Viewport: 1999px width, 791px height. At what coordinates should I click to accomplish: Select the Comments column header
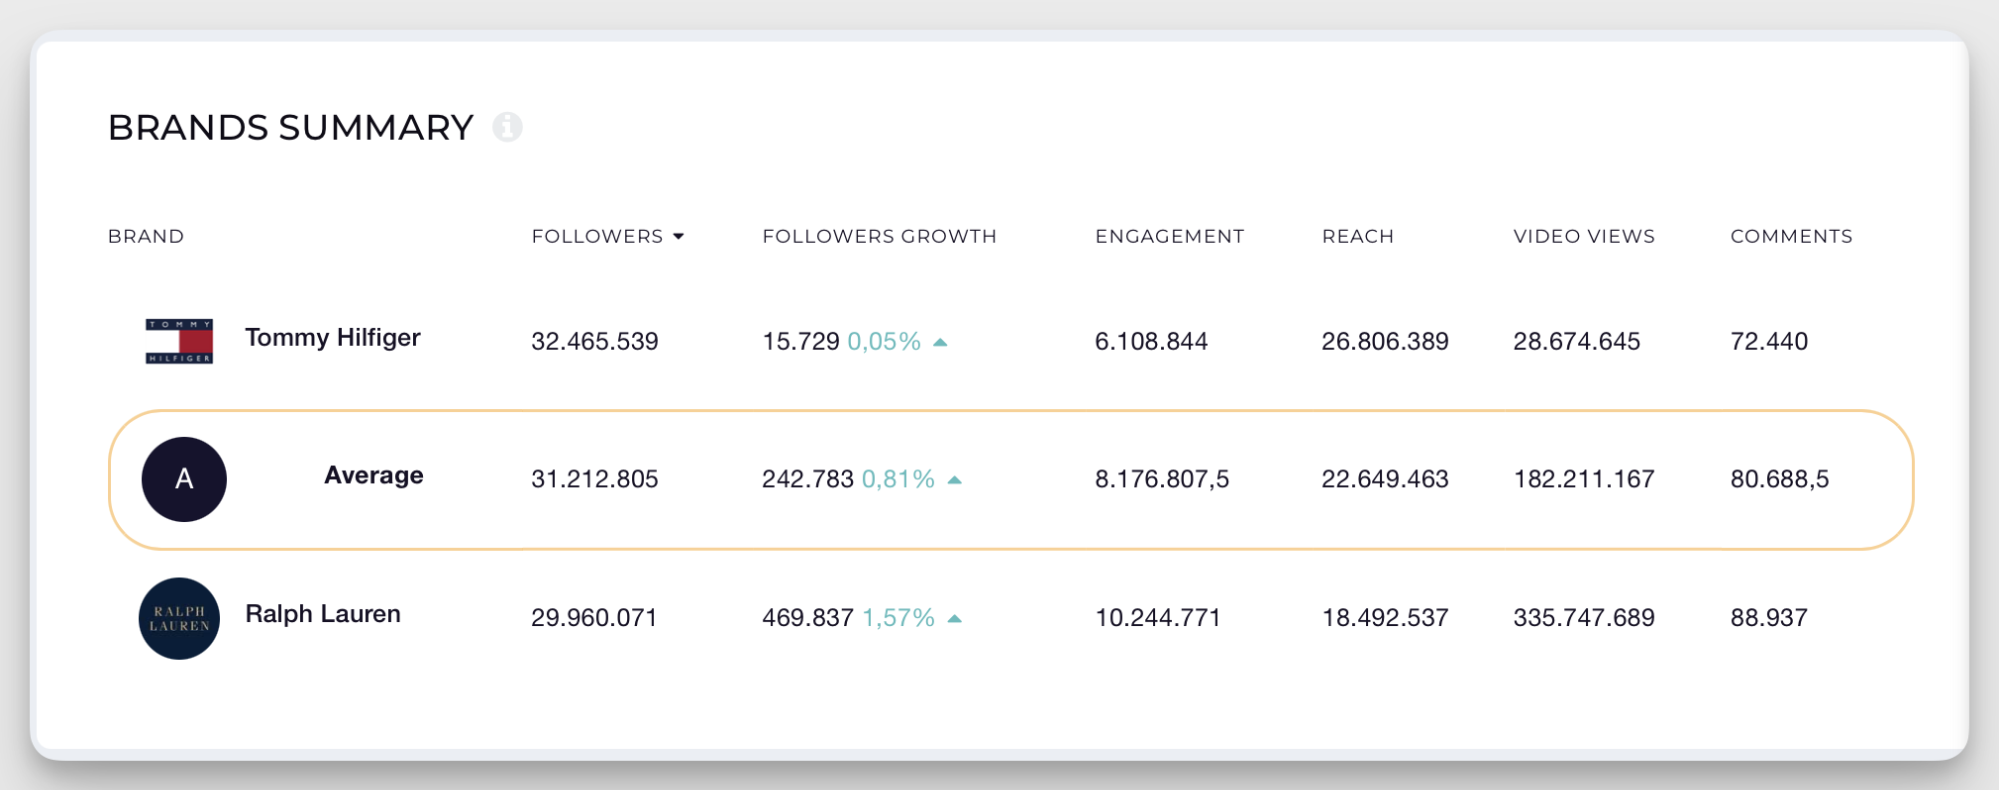coord(1791,236)
